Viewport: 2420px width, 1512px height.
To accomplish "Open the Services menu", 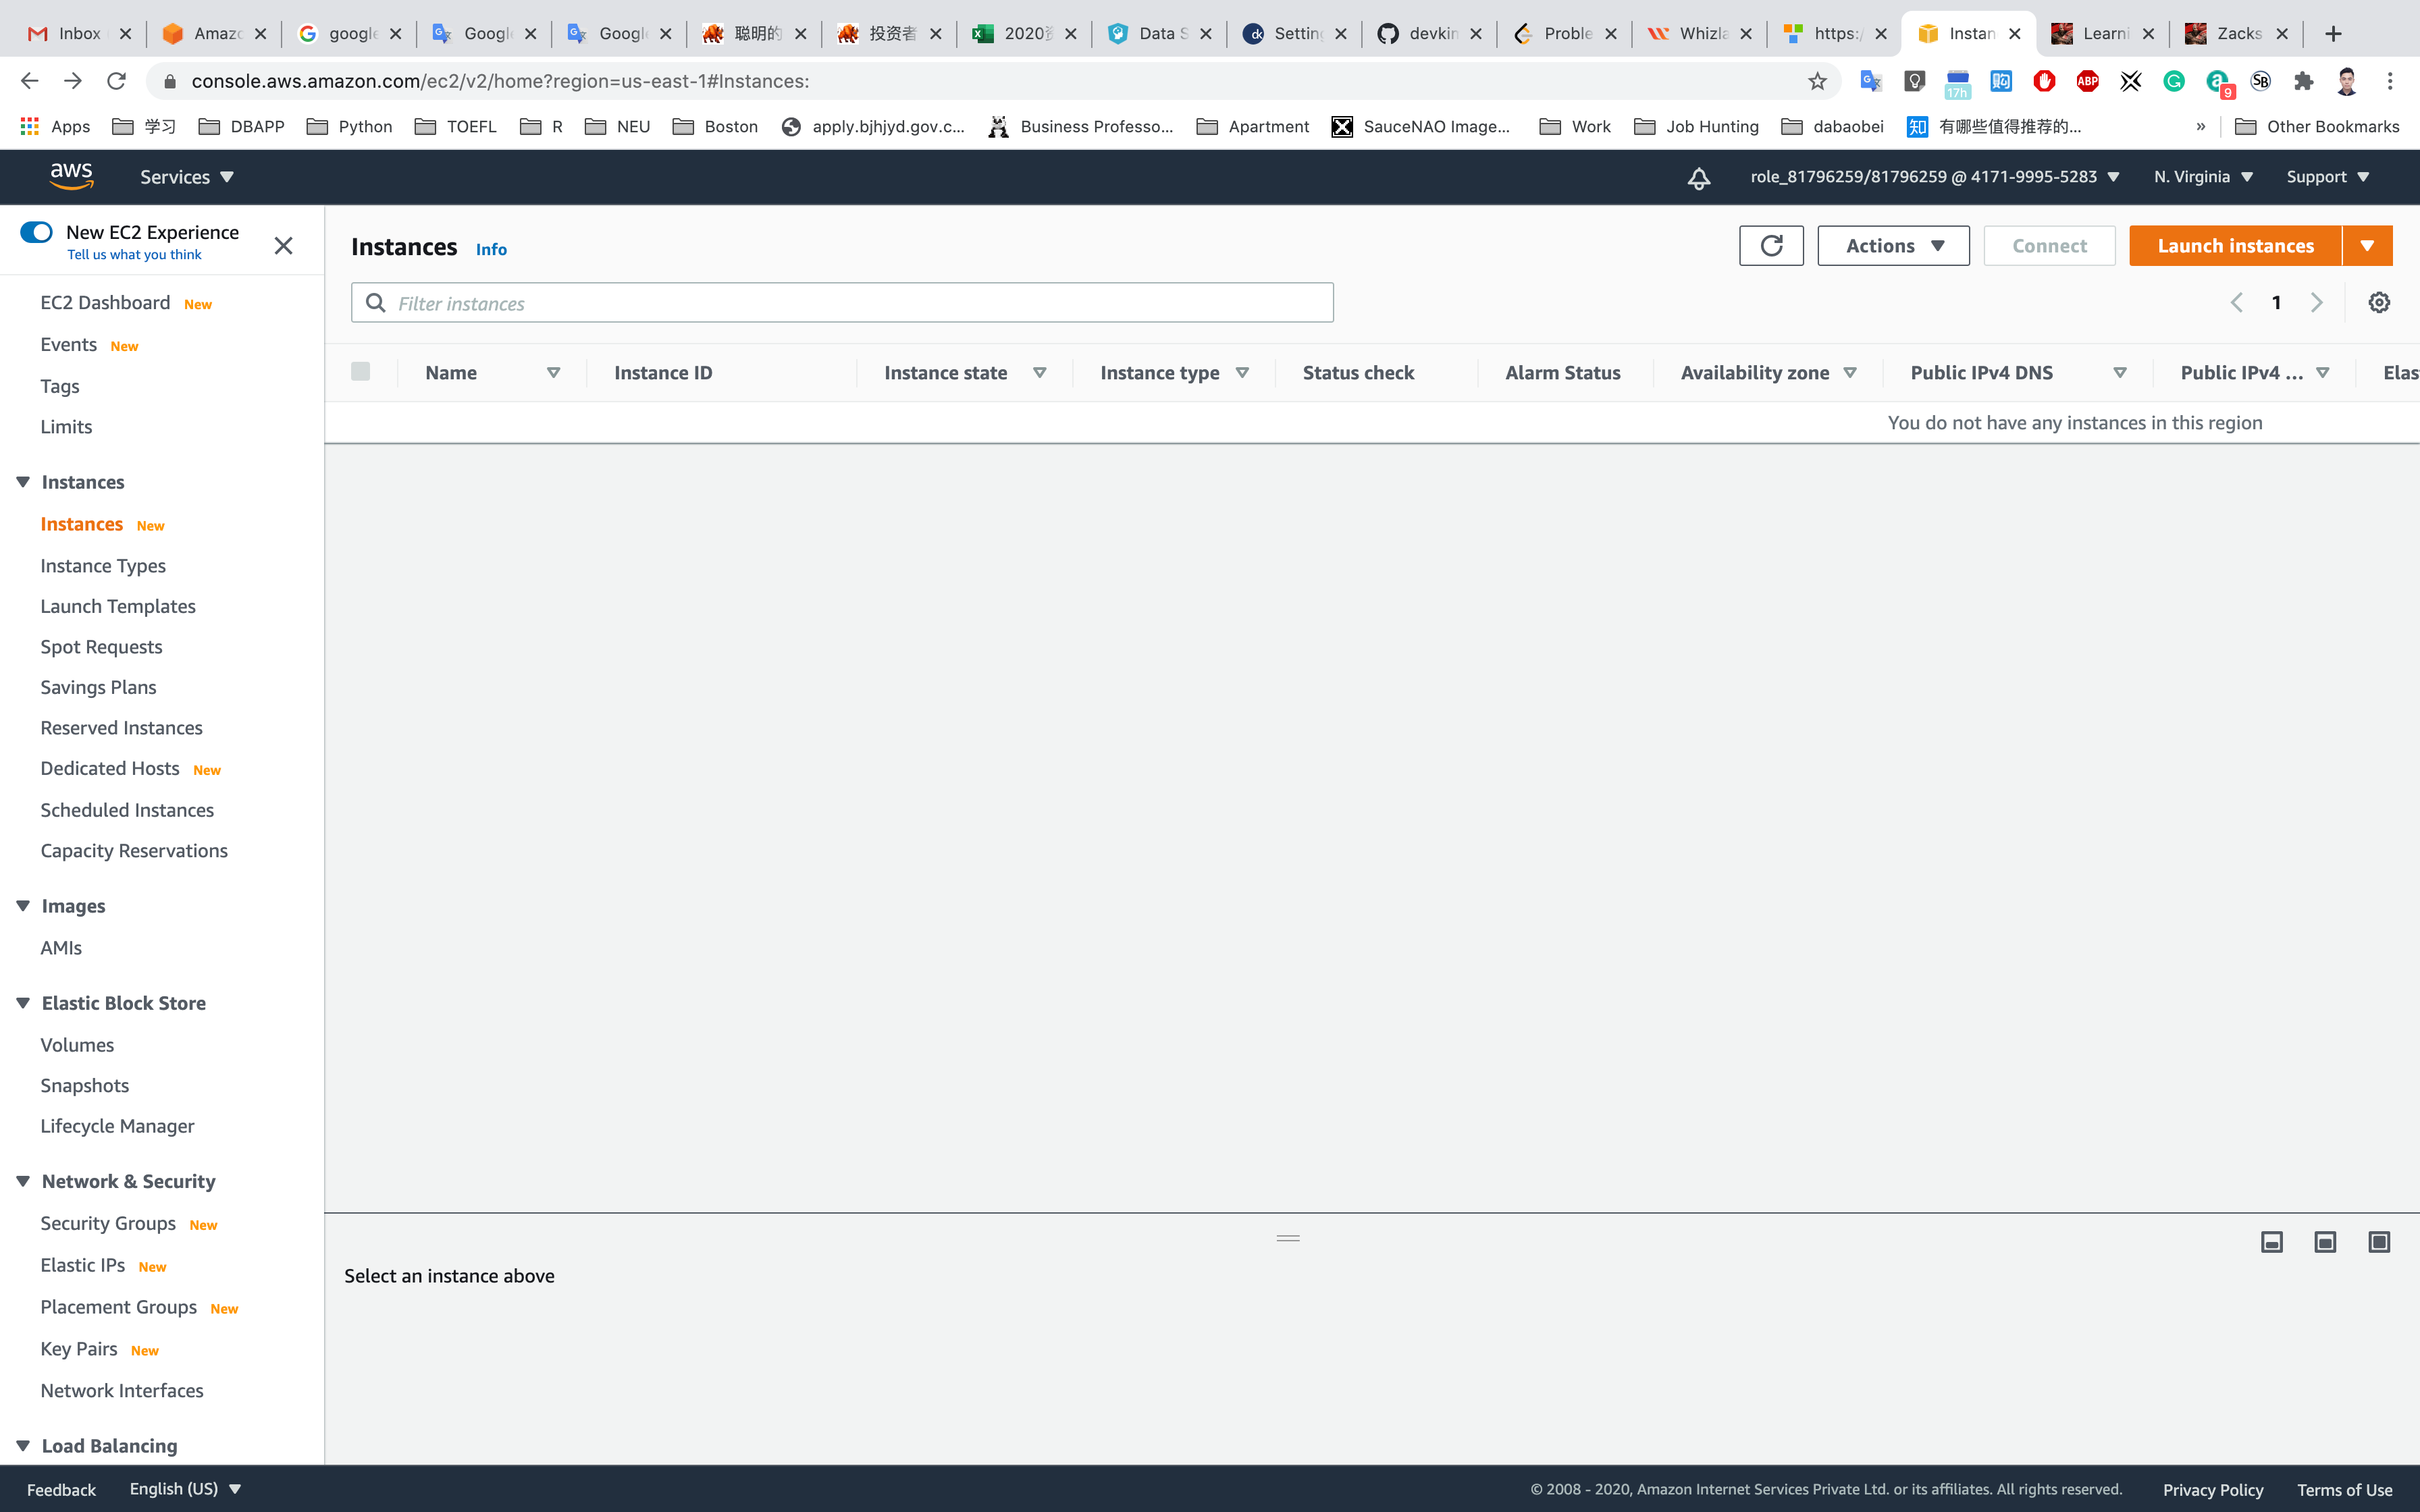I will (186, 177).
